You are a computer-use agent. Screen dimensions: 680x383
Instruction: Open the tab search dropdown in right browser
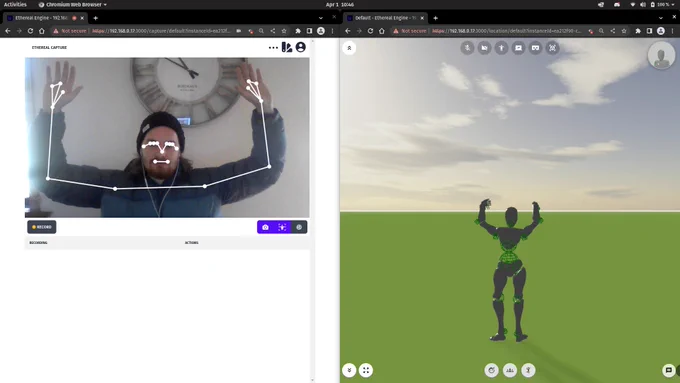(660, 18)
